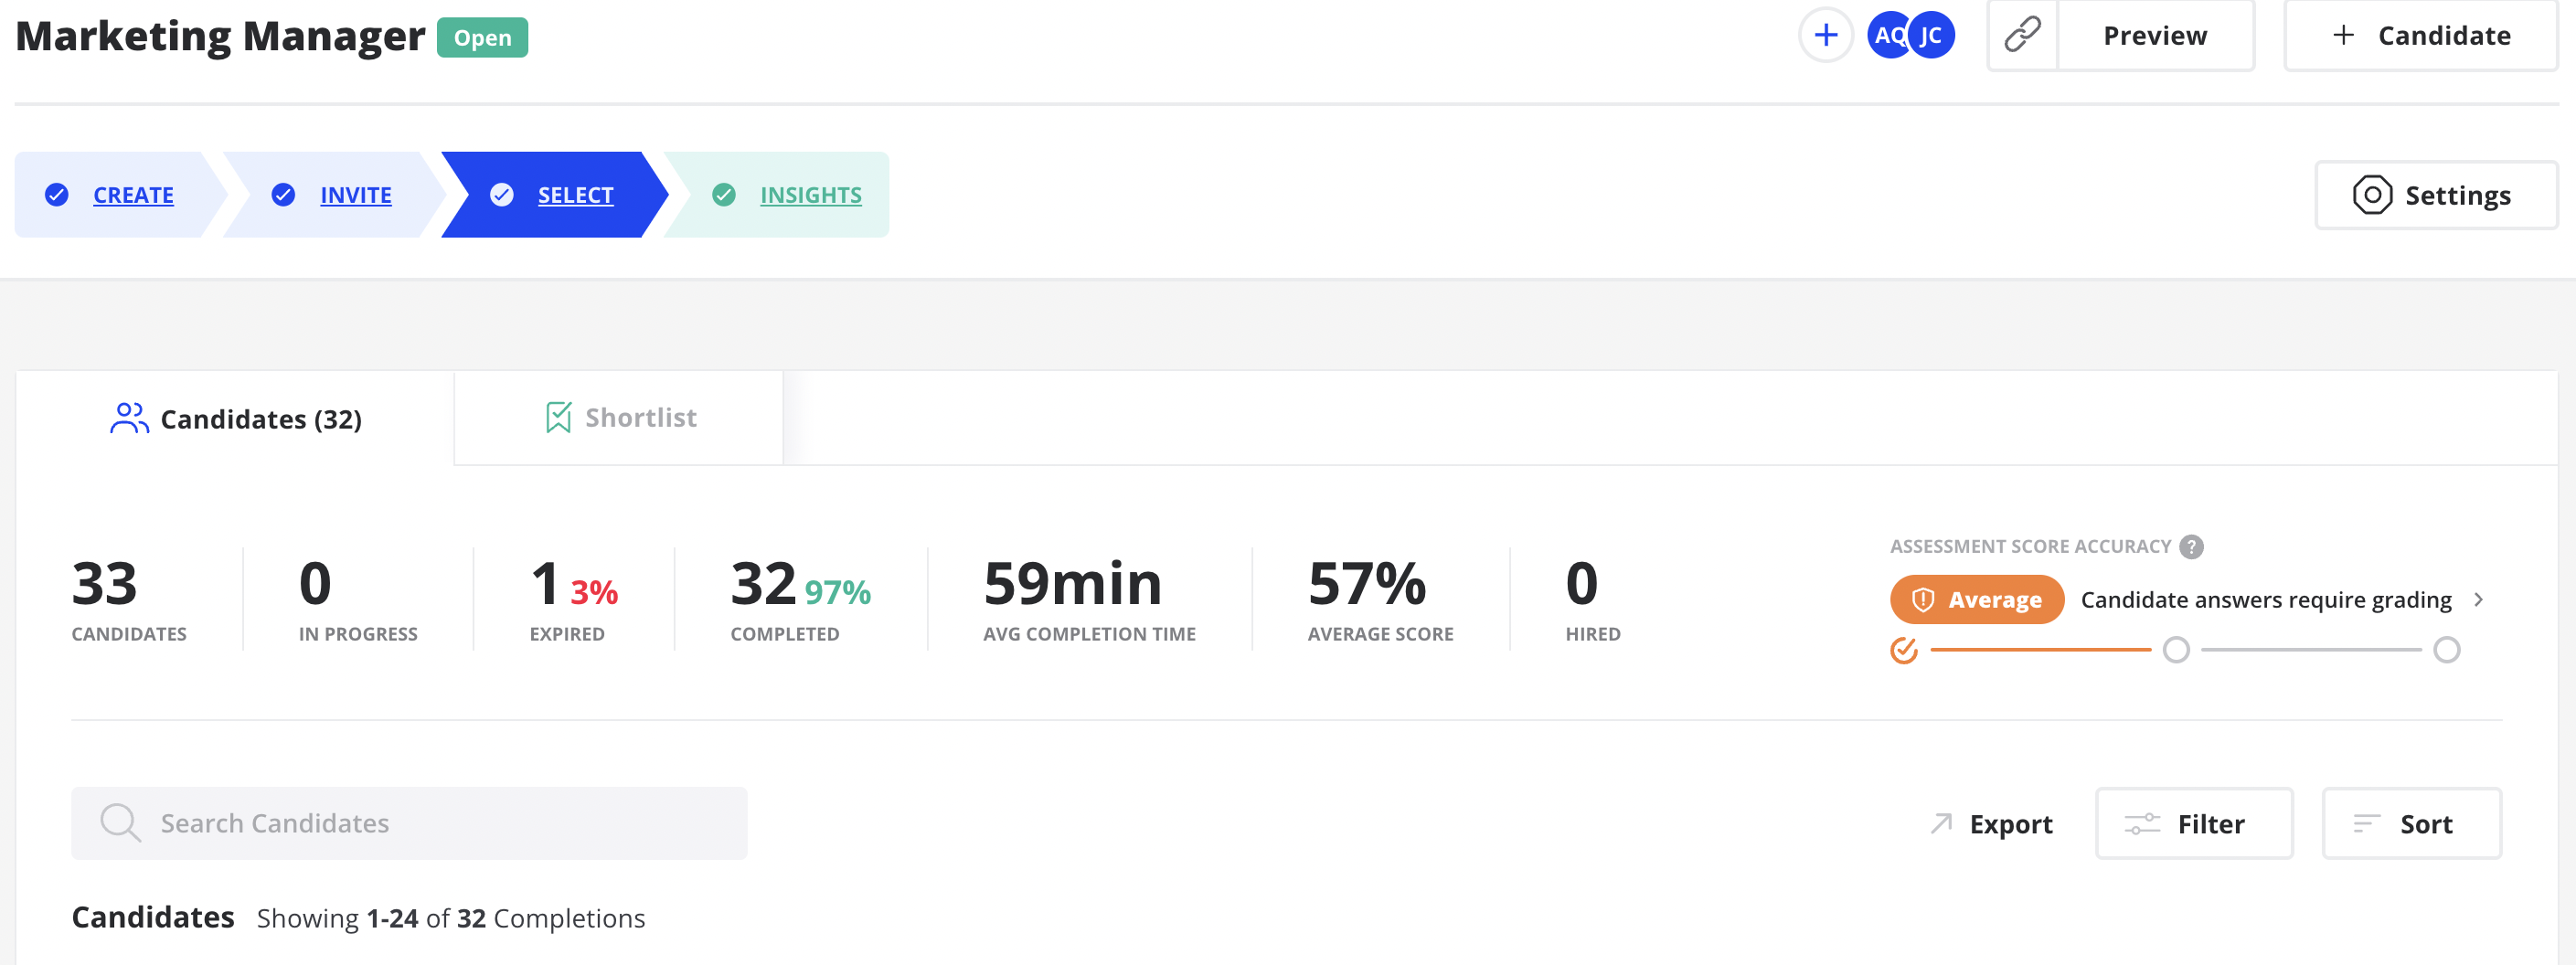Click the Shortlist bookmark icon
The height and width of the screenshot is (965, 2576).
(x=558, y=417)
